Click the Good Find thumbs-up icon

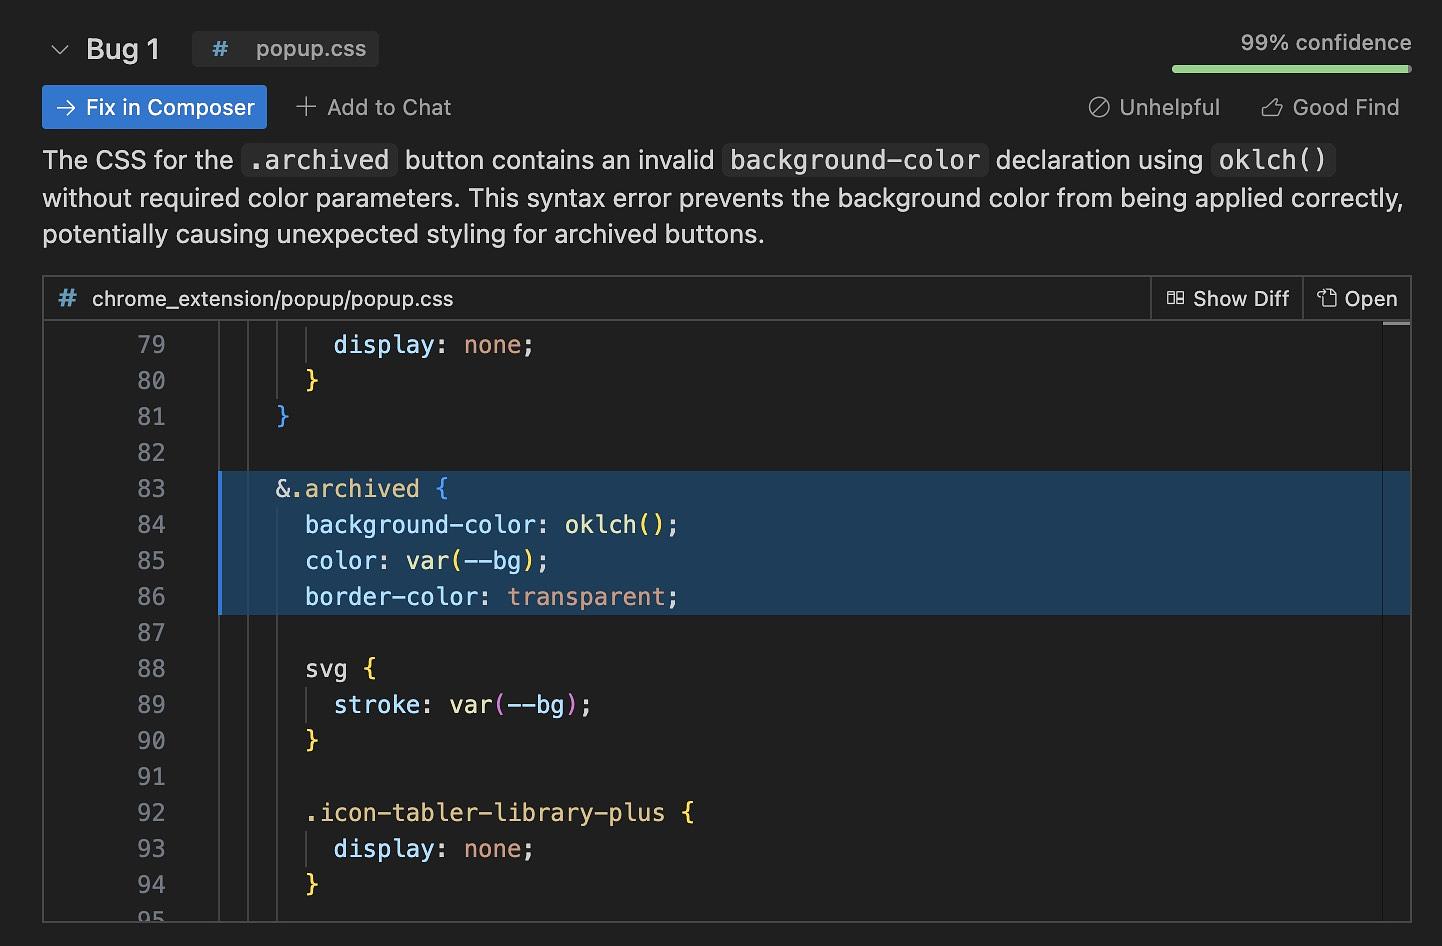click(x=1271, y=108)
